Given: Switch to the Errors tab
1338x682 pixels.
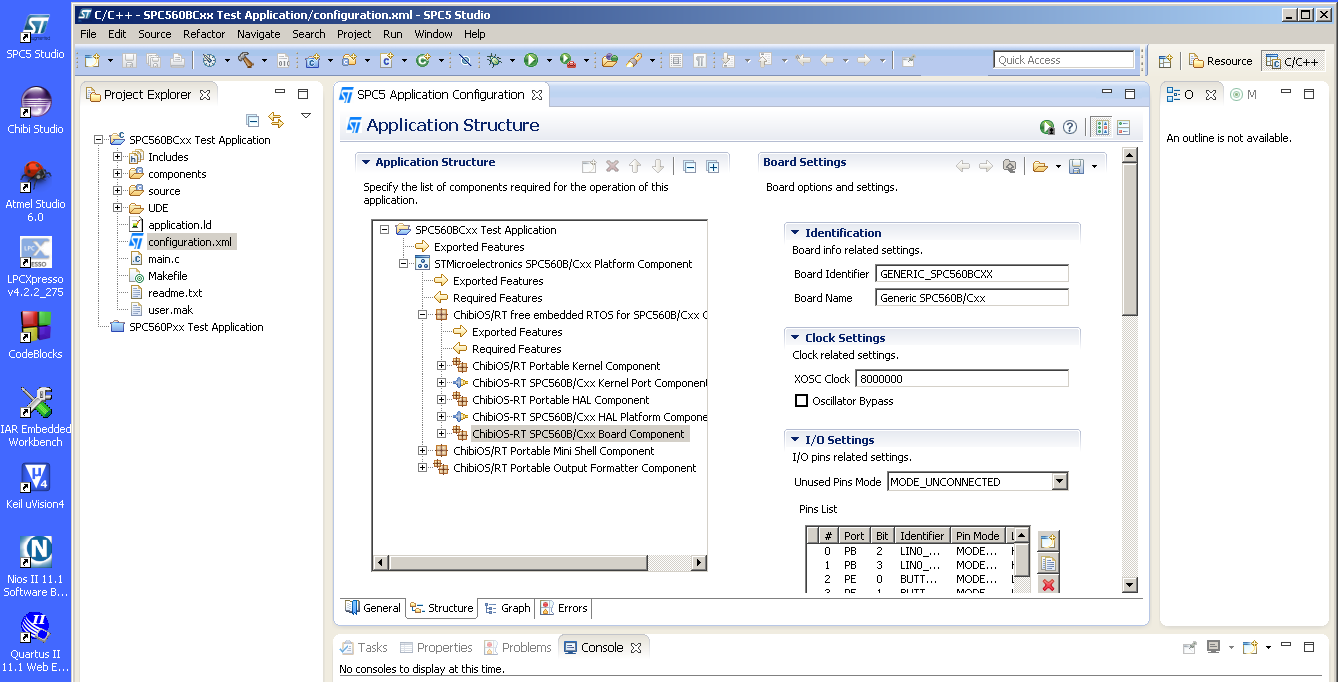Looking at the screenshot, I should click(x=564, y=608).
